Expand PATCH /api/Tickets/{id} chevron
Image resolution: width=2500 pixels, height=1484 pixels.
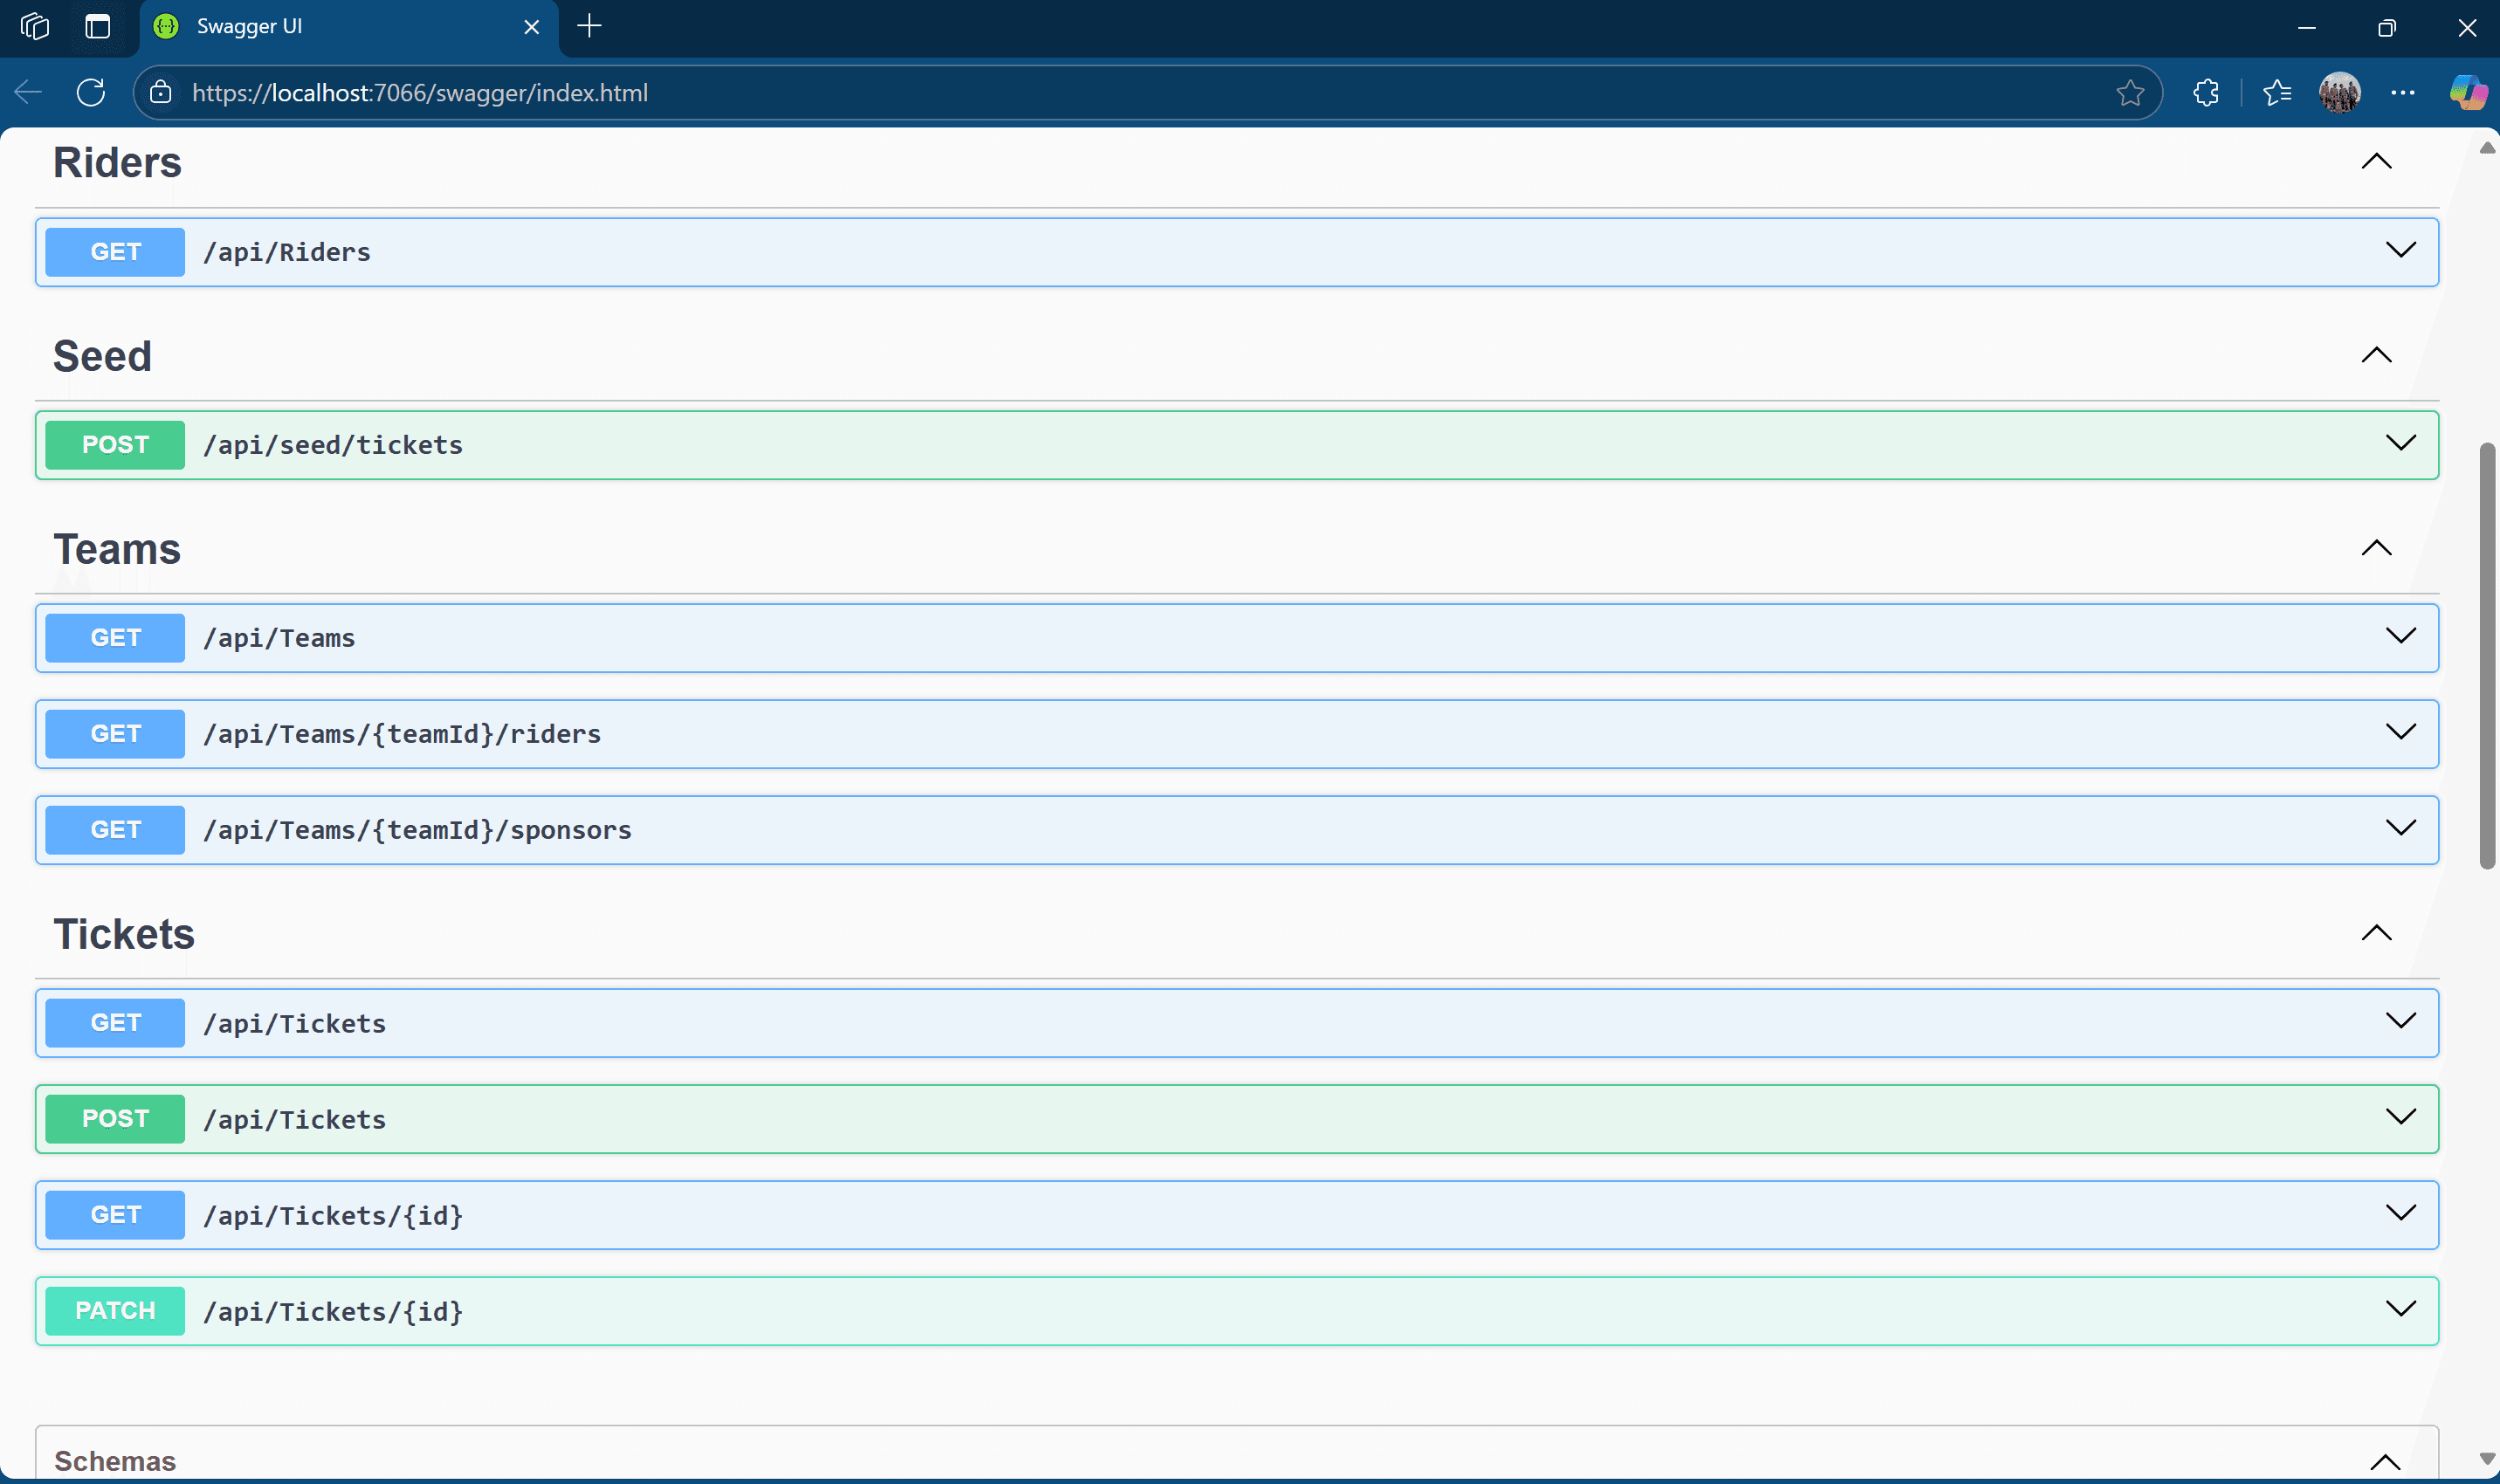pos(2400,1309)
